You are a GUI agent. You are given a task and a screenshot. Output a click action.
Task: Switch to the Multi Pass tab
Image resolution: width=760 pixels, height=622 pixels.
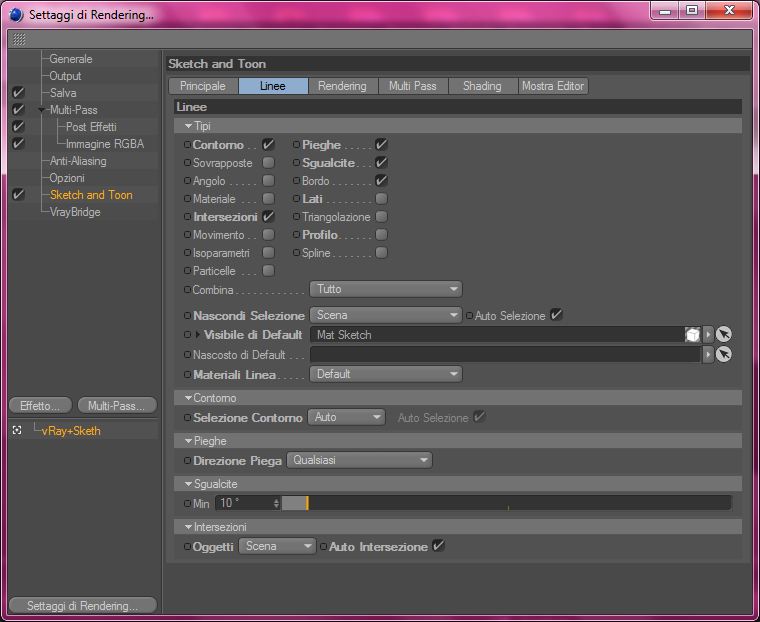[412, 86]
